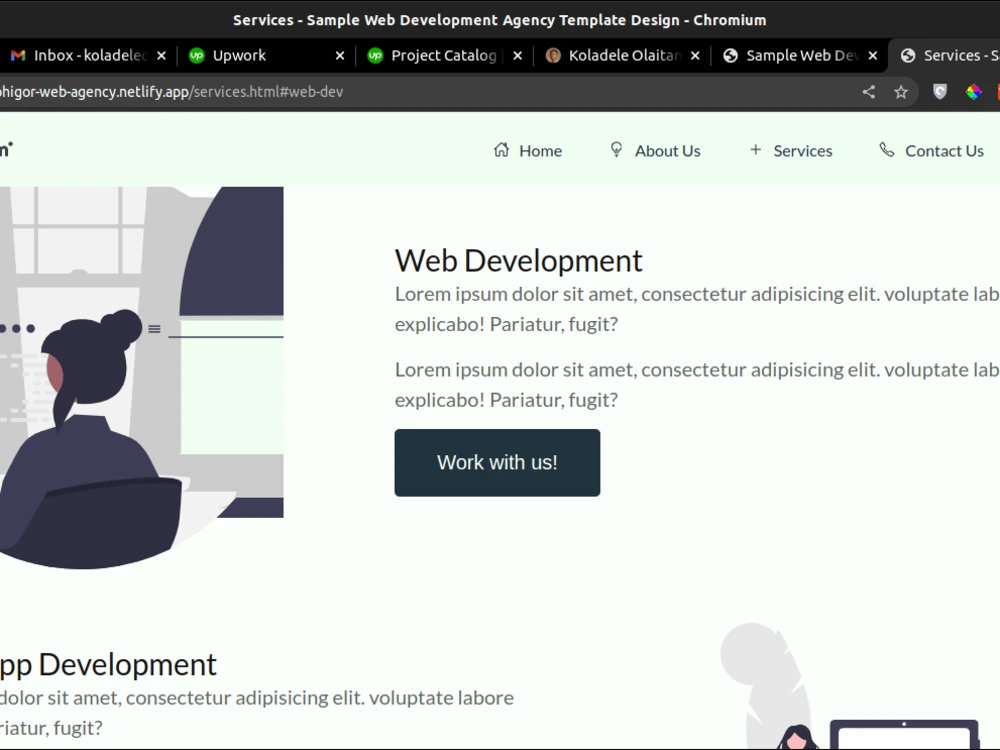This screenshot has width=1000, height=750.
Task: Click the laptop illustration near App Development
Action: tap(904, 735)
